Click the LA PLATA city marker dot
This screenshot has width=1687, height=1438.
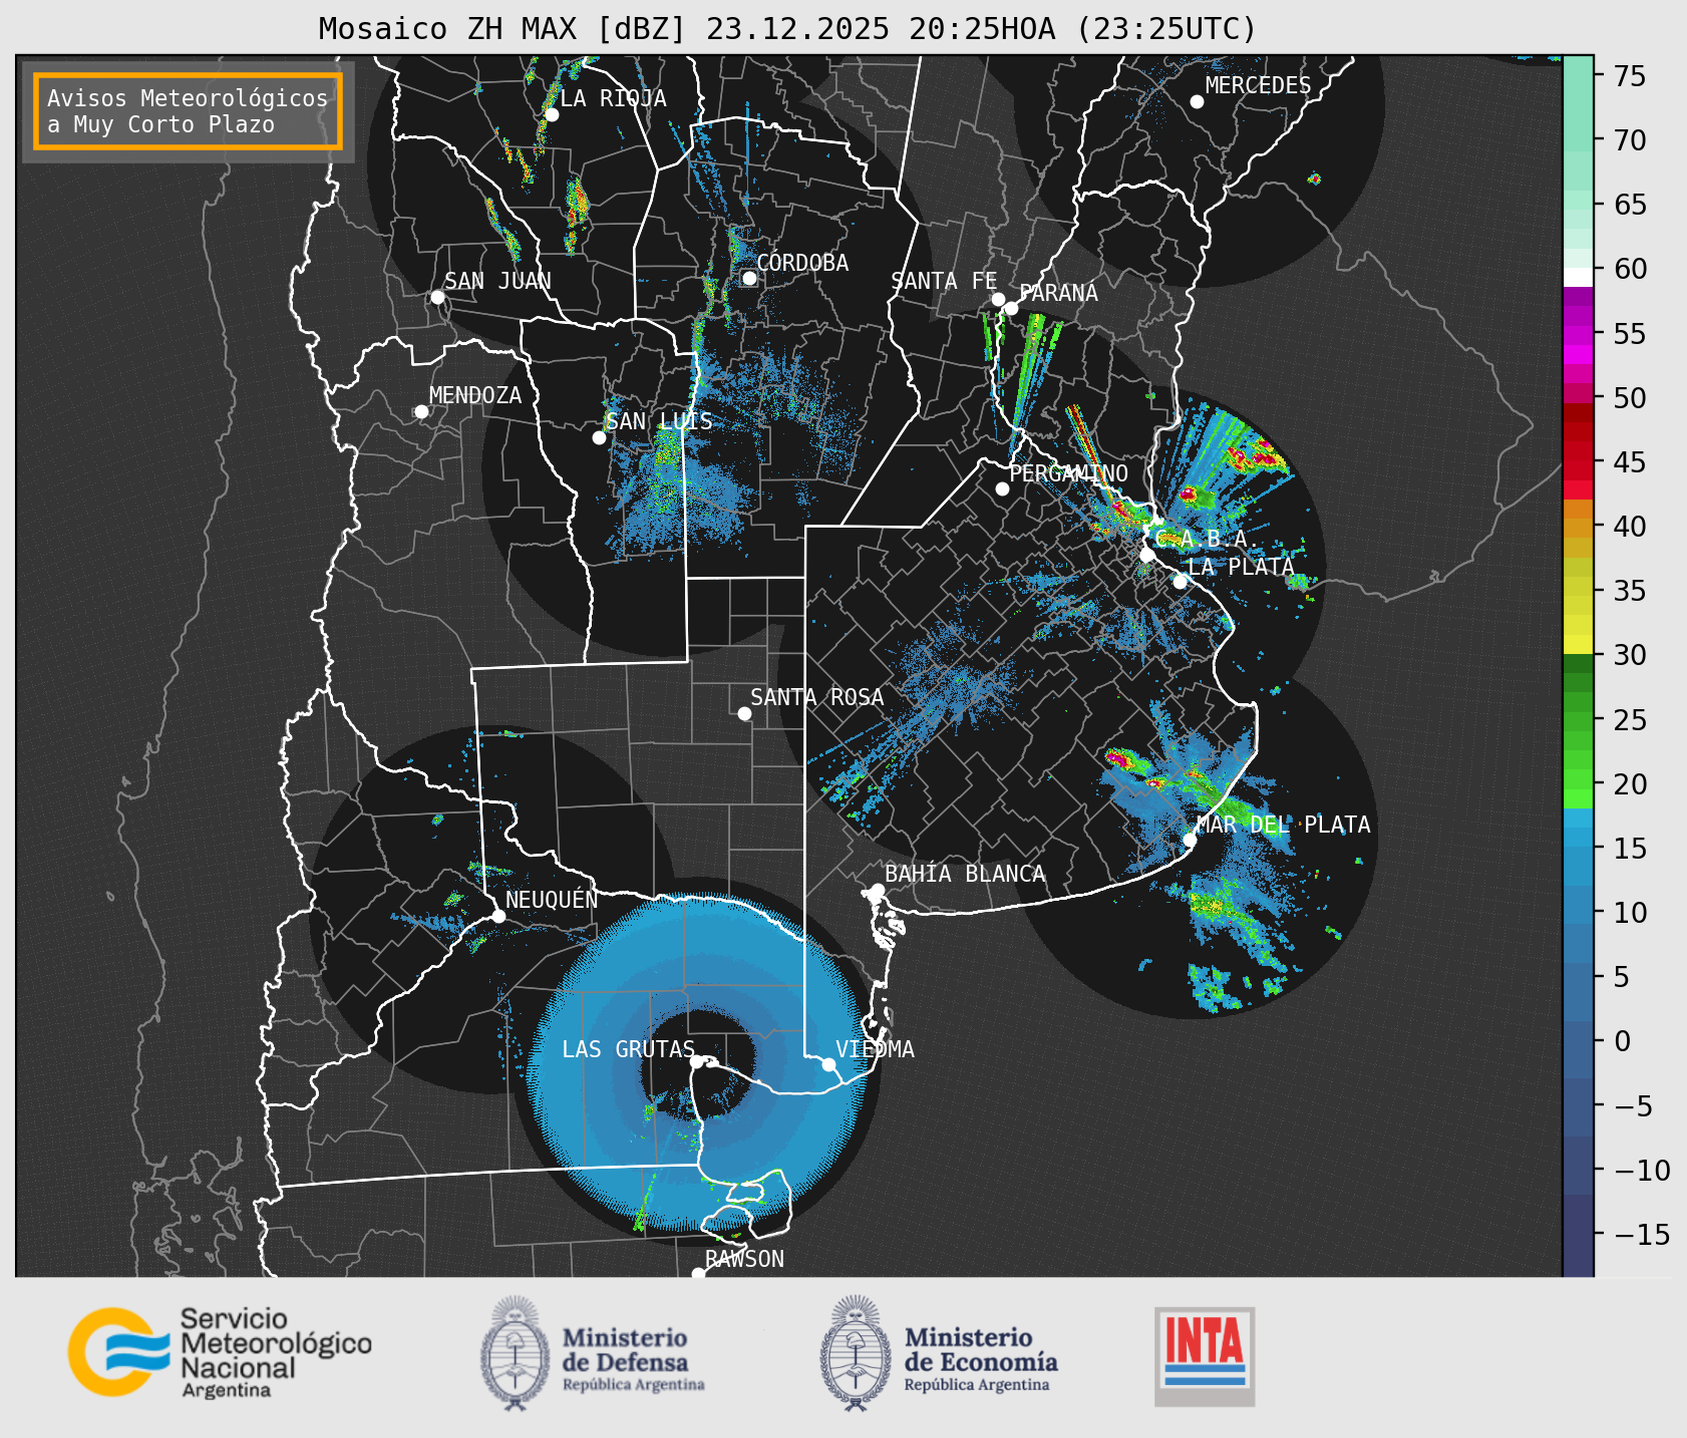point(1180,582)
